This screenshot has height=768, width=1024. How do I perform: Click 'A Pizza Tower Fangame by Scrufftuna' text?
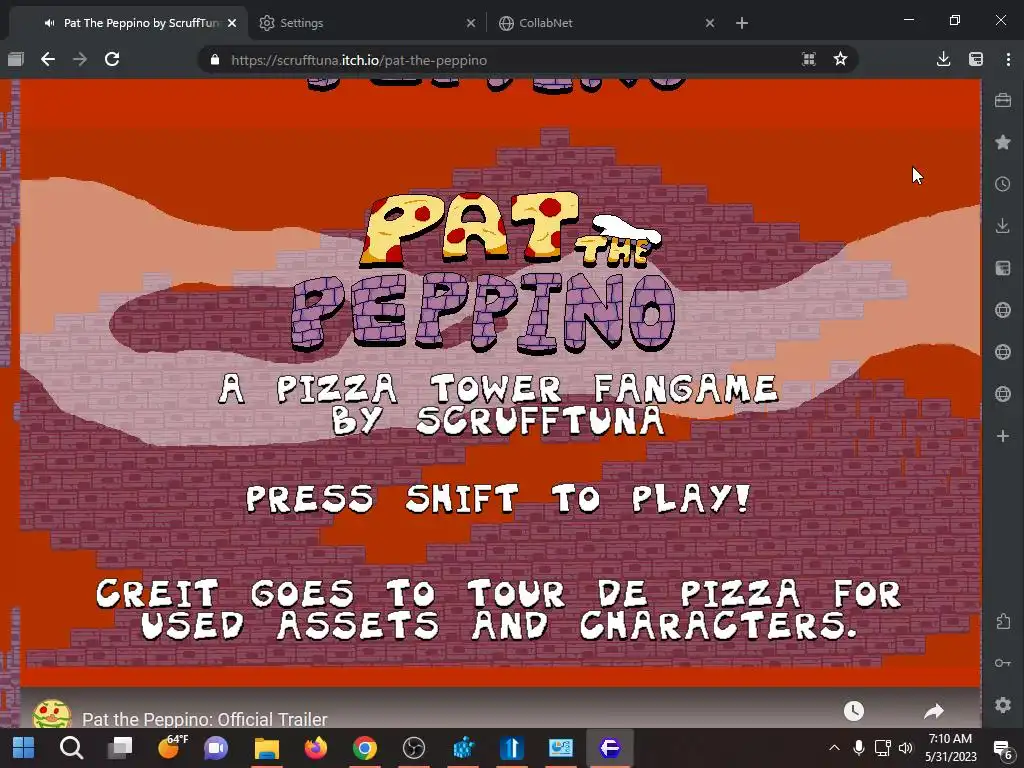498,404
